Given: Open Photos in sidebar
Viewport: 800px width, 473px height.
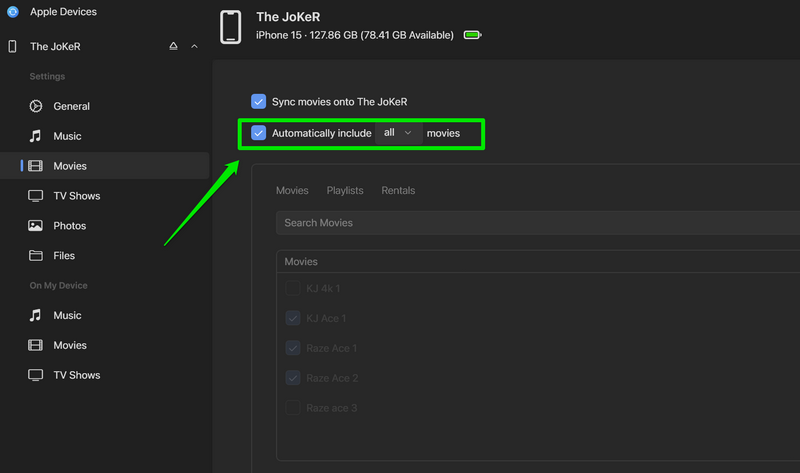Looking at the screenshot, I should pyautogui.click(x=69, y=226).
